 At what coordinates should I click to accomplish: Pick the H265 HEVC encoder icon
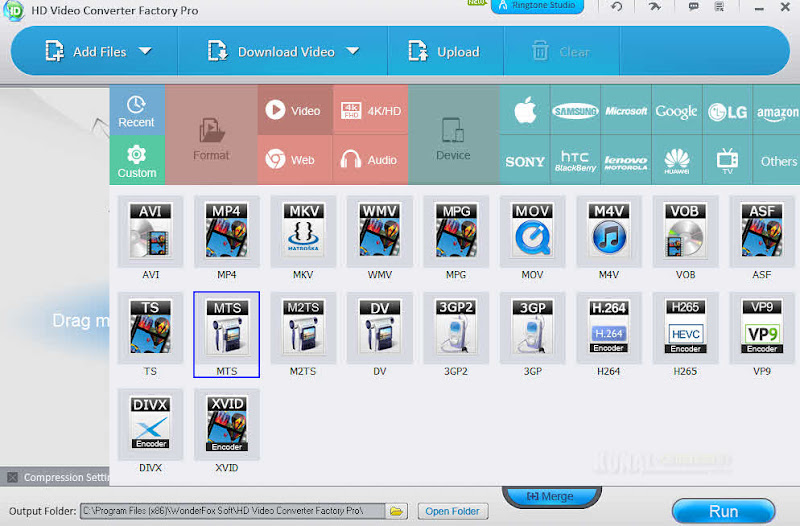click(x=685, y=328)
